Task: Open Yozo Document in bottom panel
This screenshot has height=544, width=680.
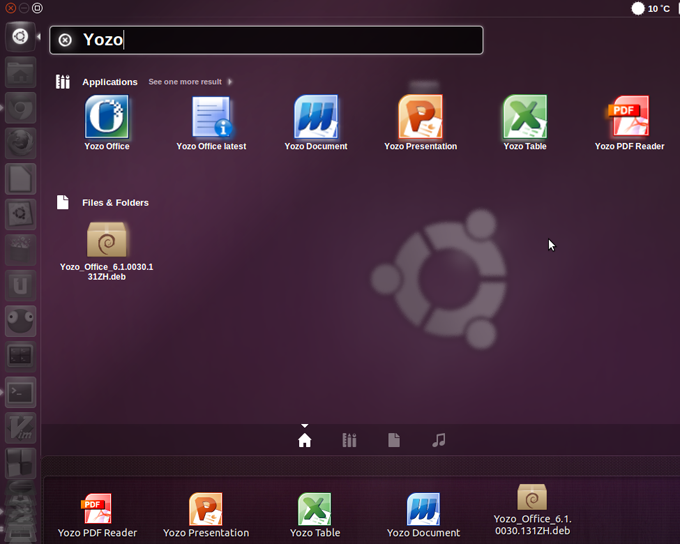Action: 423,515
